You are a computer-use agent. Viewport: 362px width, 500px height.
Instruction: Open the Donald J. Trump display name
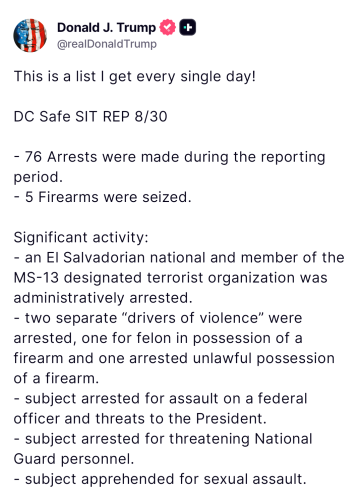tap(106, 28)
